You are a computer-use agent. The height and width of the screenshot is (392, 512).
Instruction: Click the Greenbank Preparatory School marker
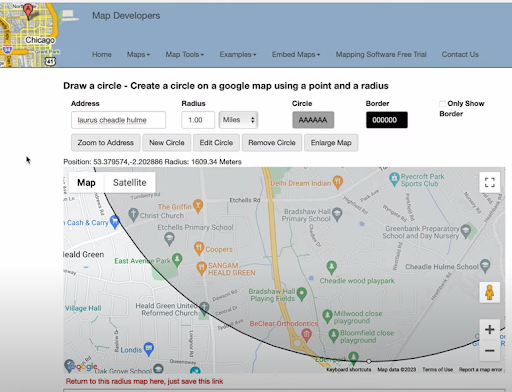(466, 230)
